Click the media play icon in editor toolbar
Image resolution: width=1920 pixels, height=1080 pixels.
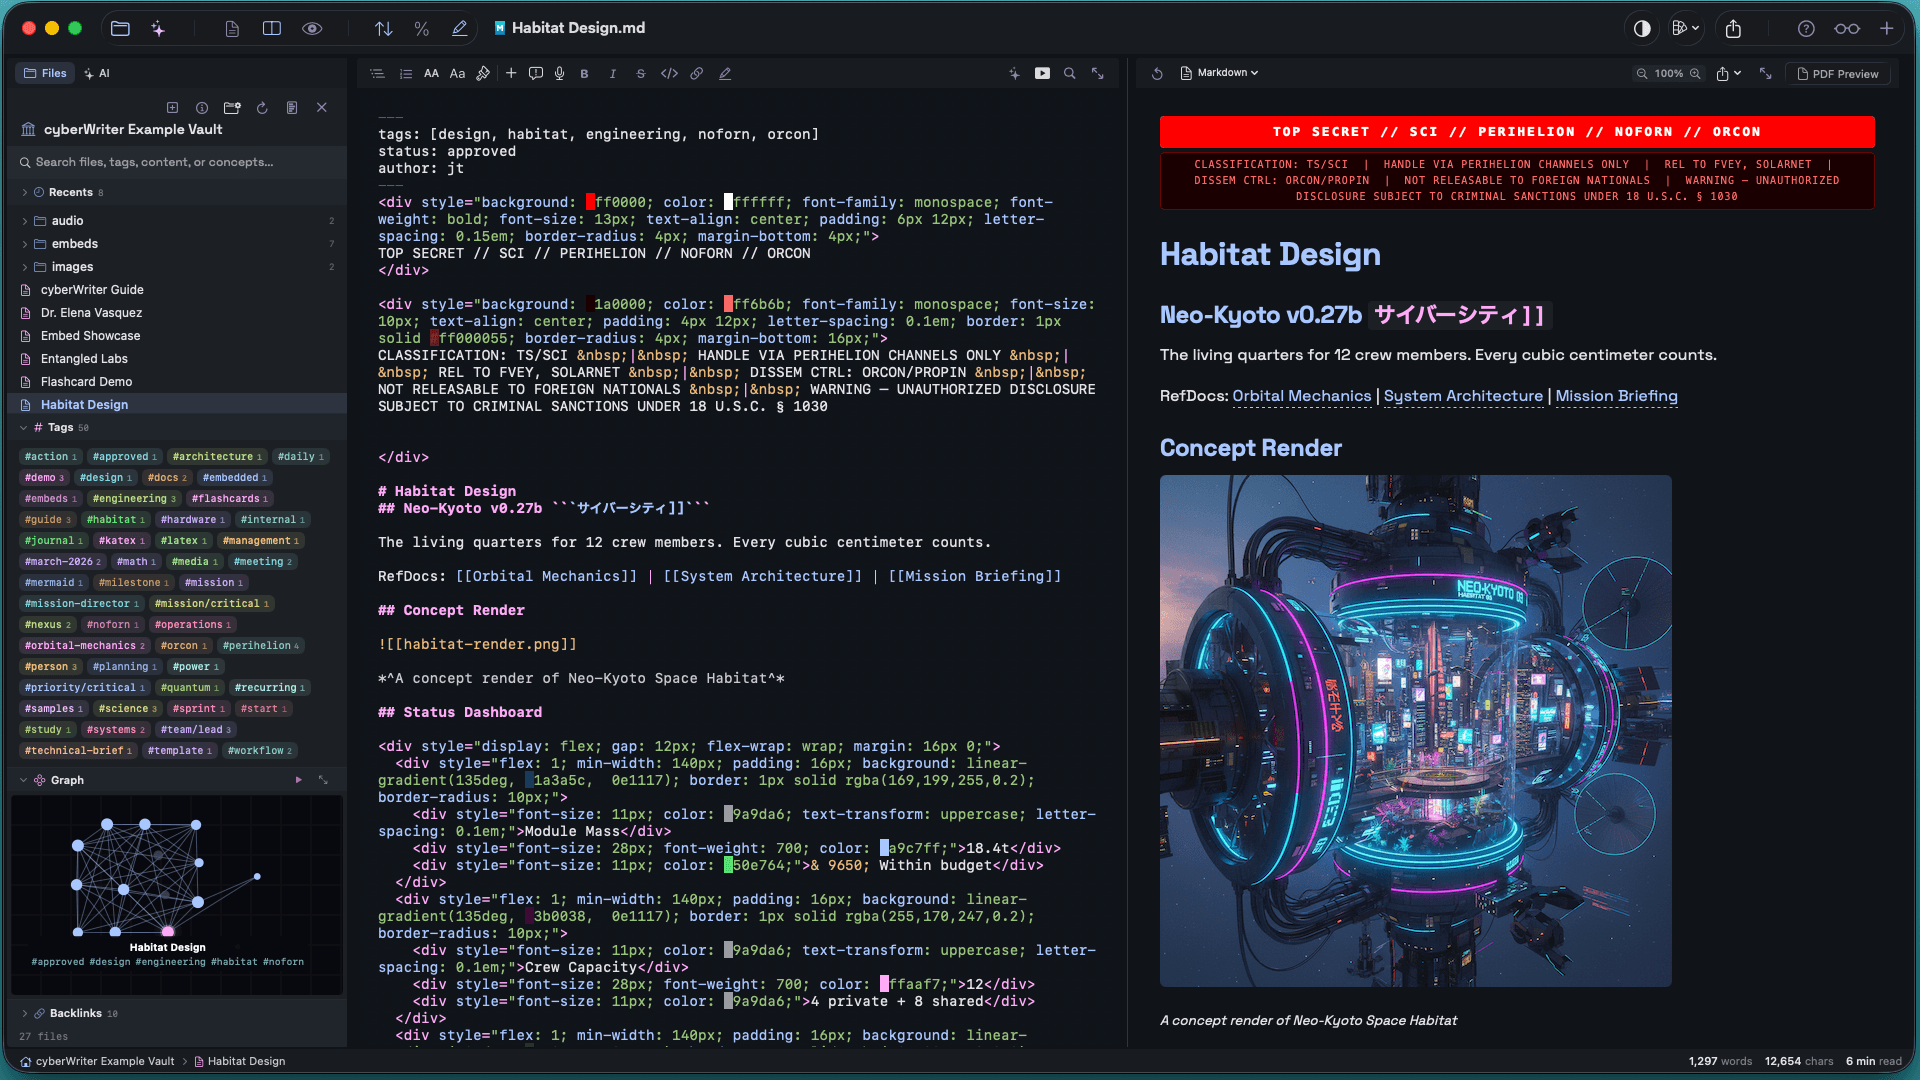coord(1042,74)
